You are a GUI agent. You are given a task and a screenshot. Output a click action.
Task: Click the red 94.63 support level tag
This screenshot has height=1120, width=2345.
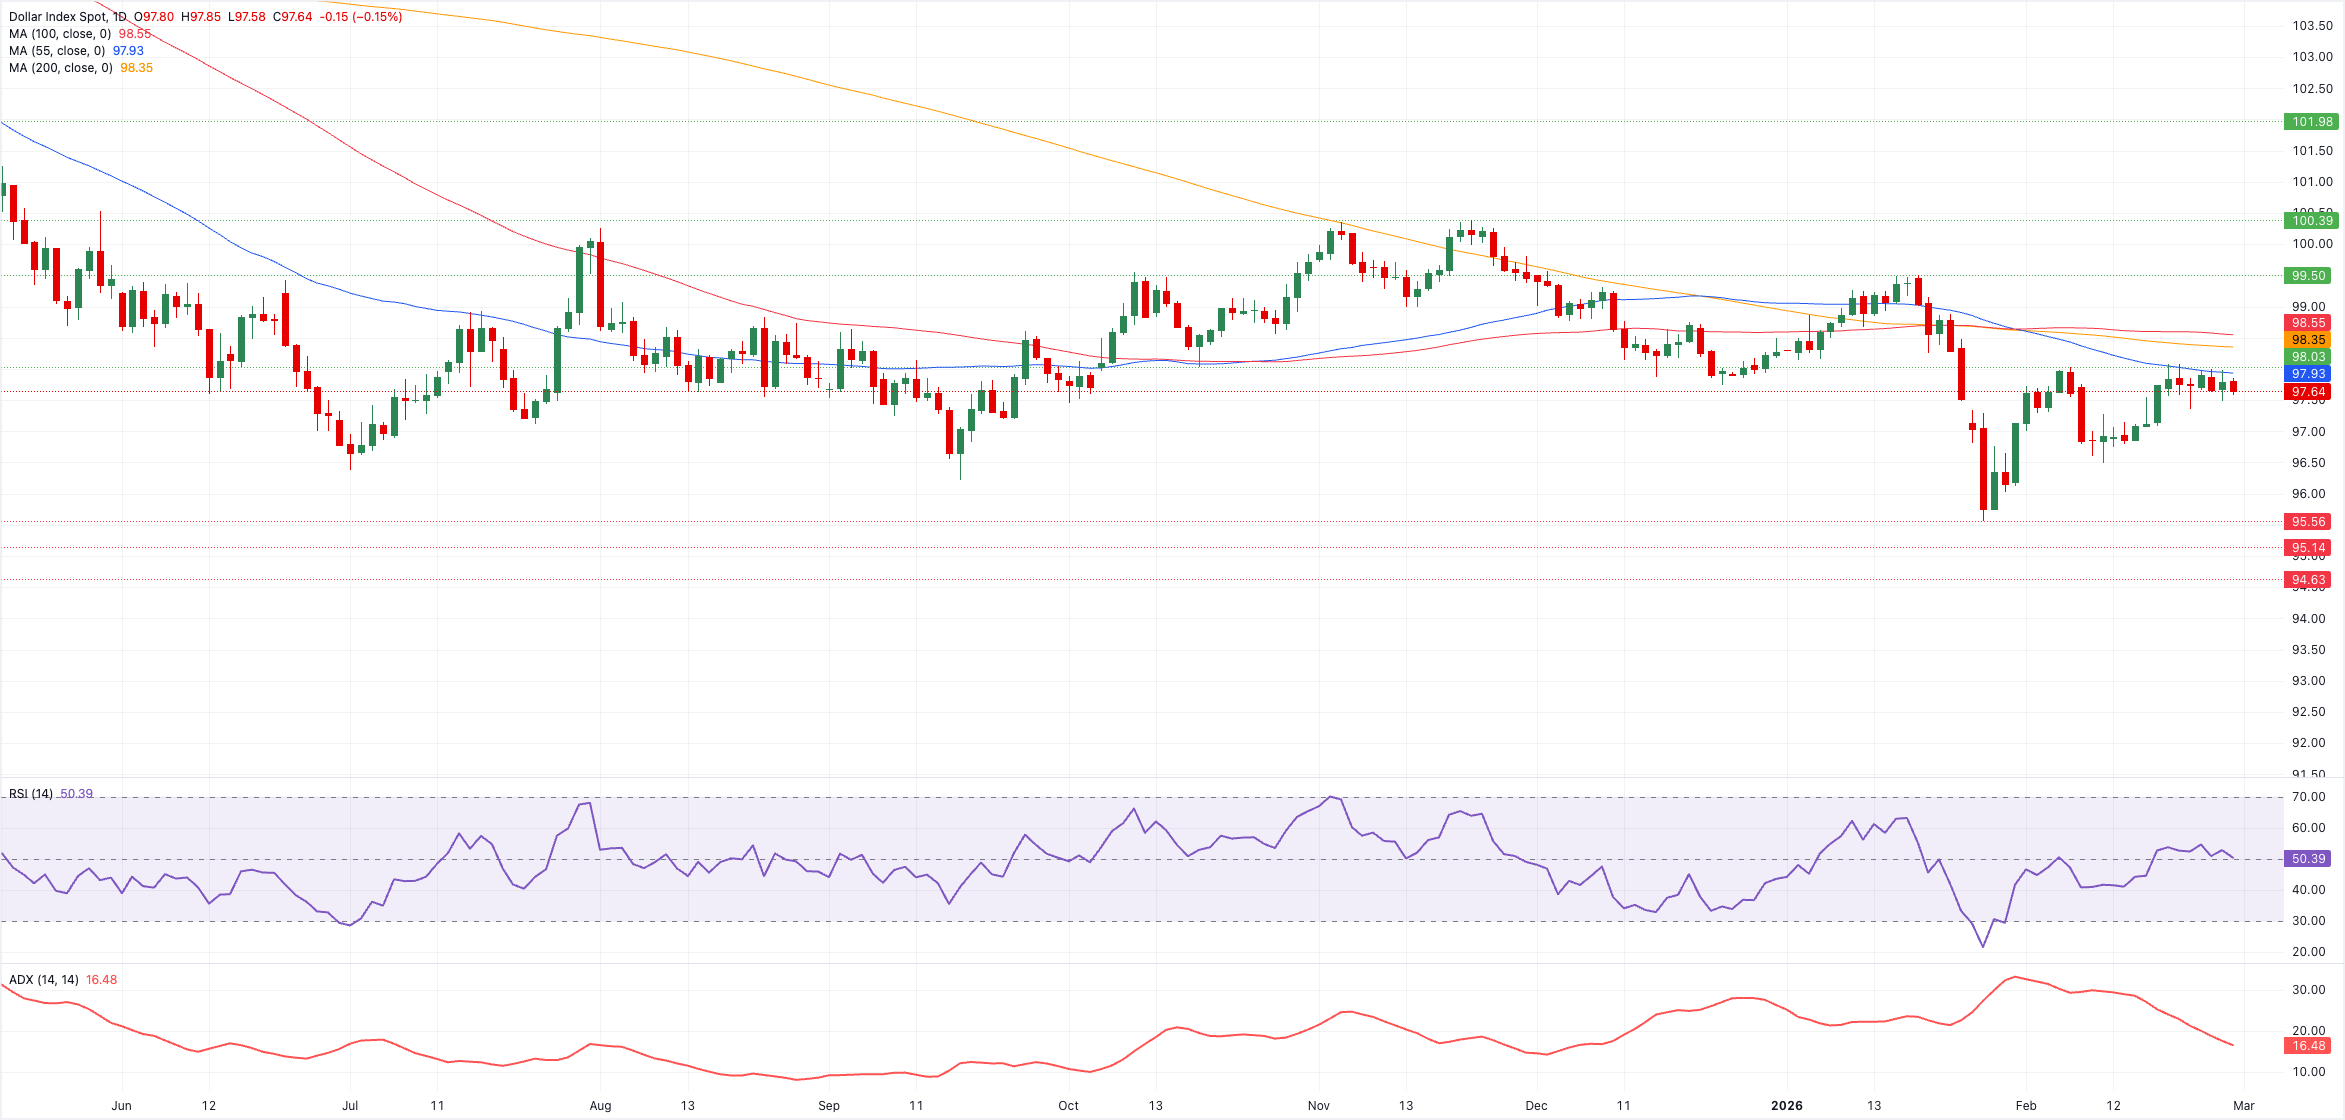click(2309, 580)
